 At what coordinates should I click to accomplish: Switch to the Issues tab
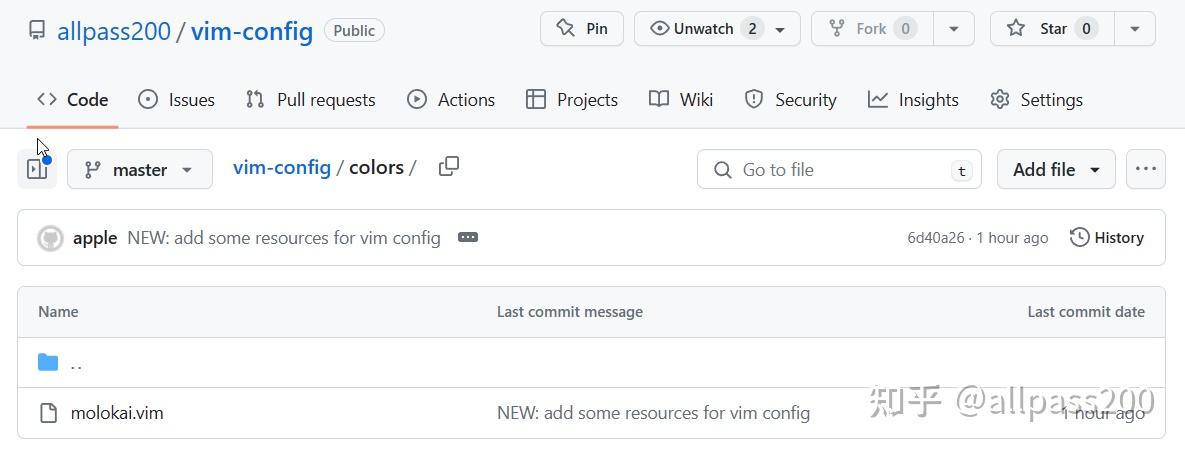tap(176, 99)
